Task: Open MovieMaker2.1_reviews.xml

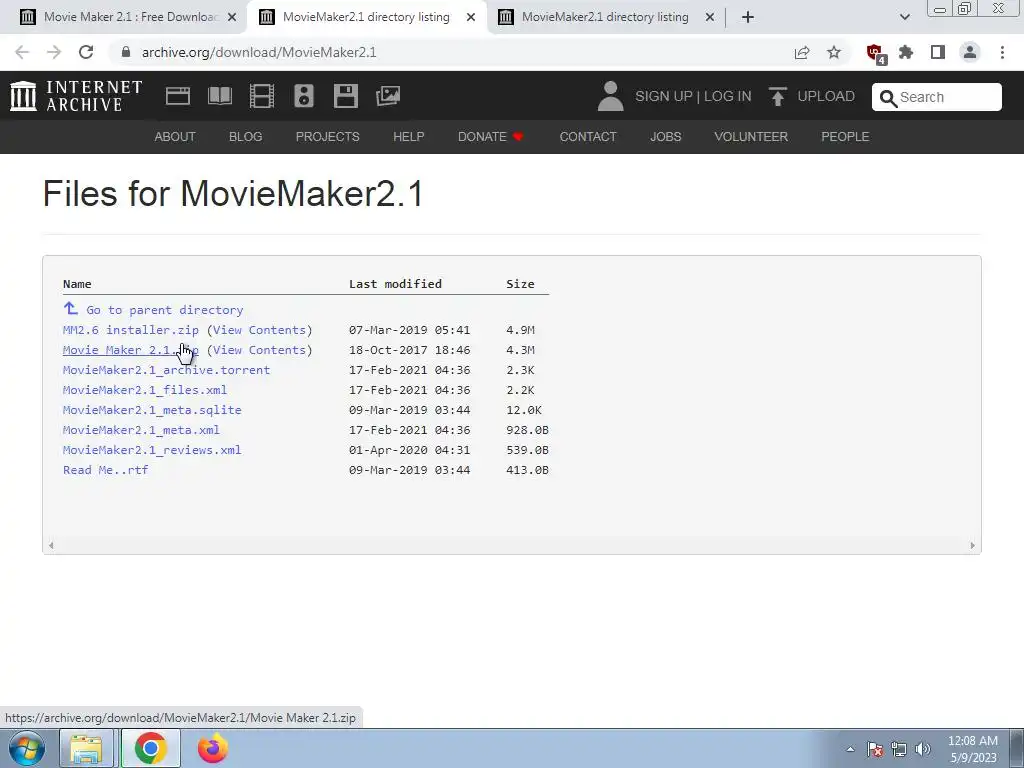Action: click(152, 450)
